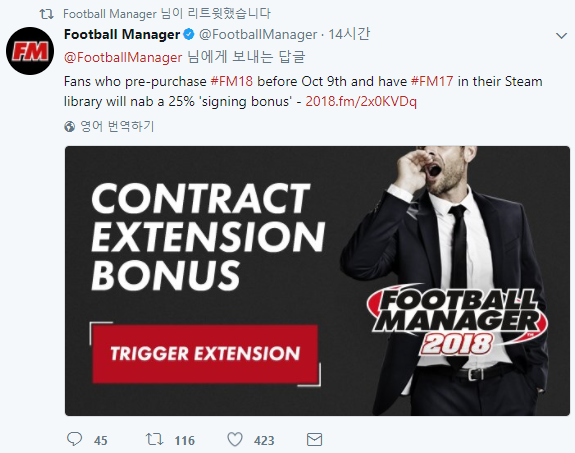Open the Contract Extension Bonus image
The image size is (575, 453).
click(317, 281)
